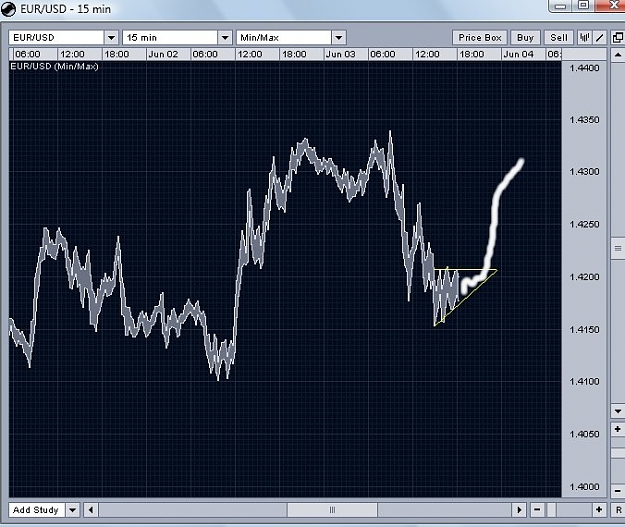Viewport: 625px width, 527px height.
Task: Click the vertical zoom in plus button
Action: coord(618,429)
